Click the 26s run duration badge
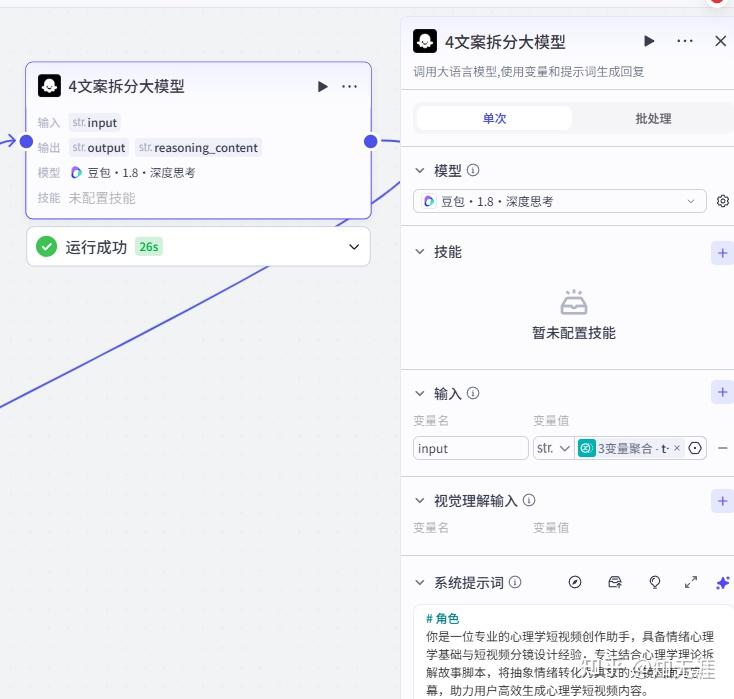The height and width of the screenshot is (699, 734). (x=149, y=247)
